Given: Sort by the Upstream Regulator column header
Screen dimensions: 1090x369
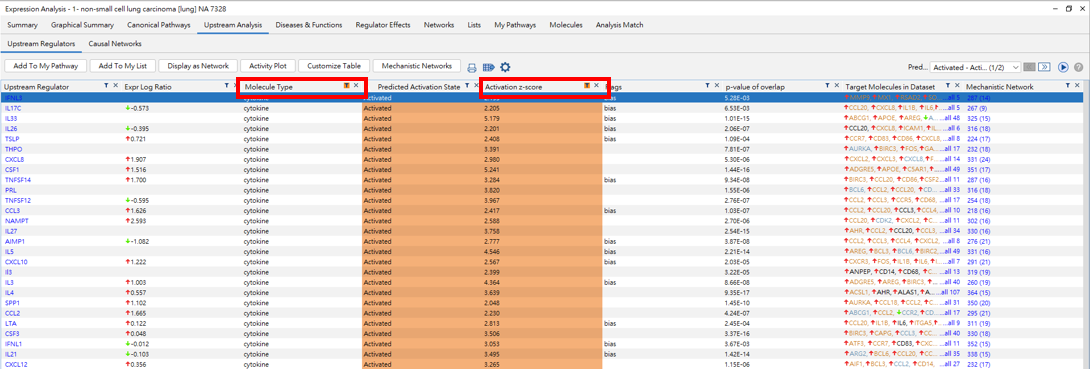Looking at the screenshot, I should 36,87.
